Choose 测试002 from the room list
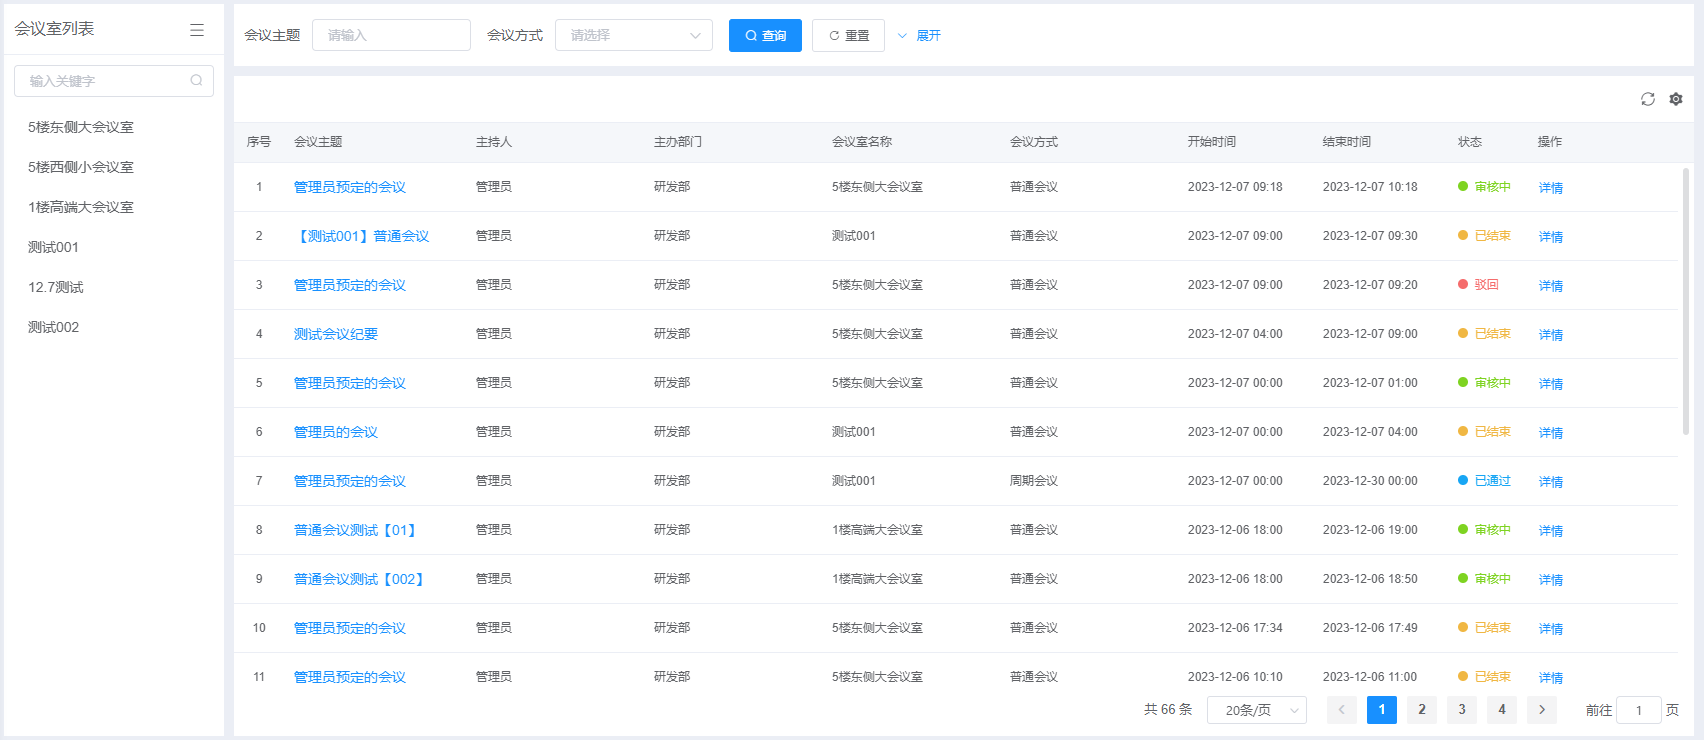 (54, 327)
